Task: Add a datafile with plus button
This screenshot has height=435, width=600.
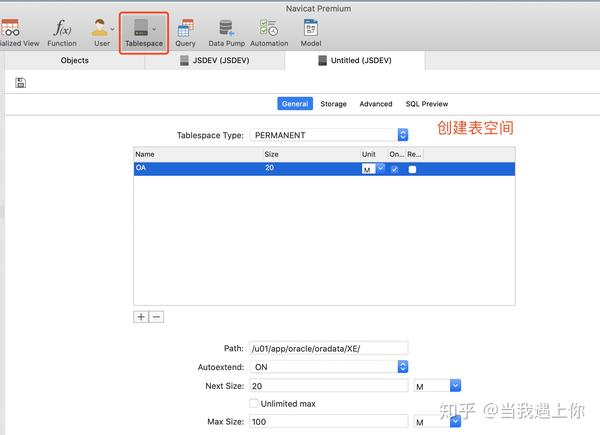Action: pyautogui.click(x=141, y=317)
